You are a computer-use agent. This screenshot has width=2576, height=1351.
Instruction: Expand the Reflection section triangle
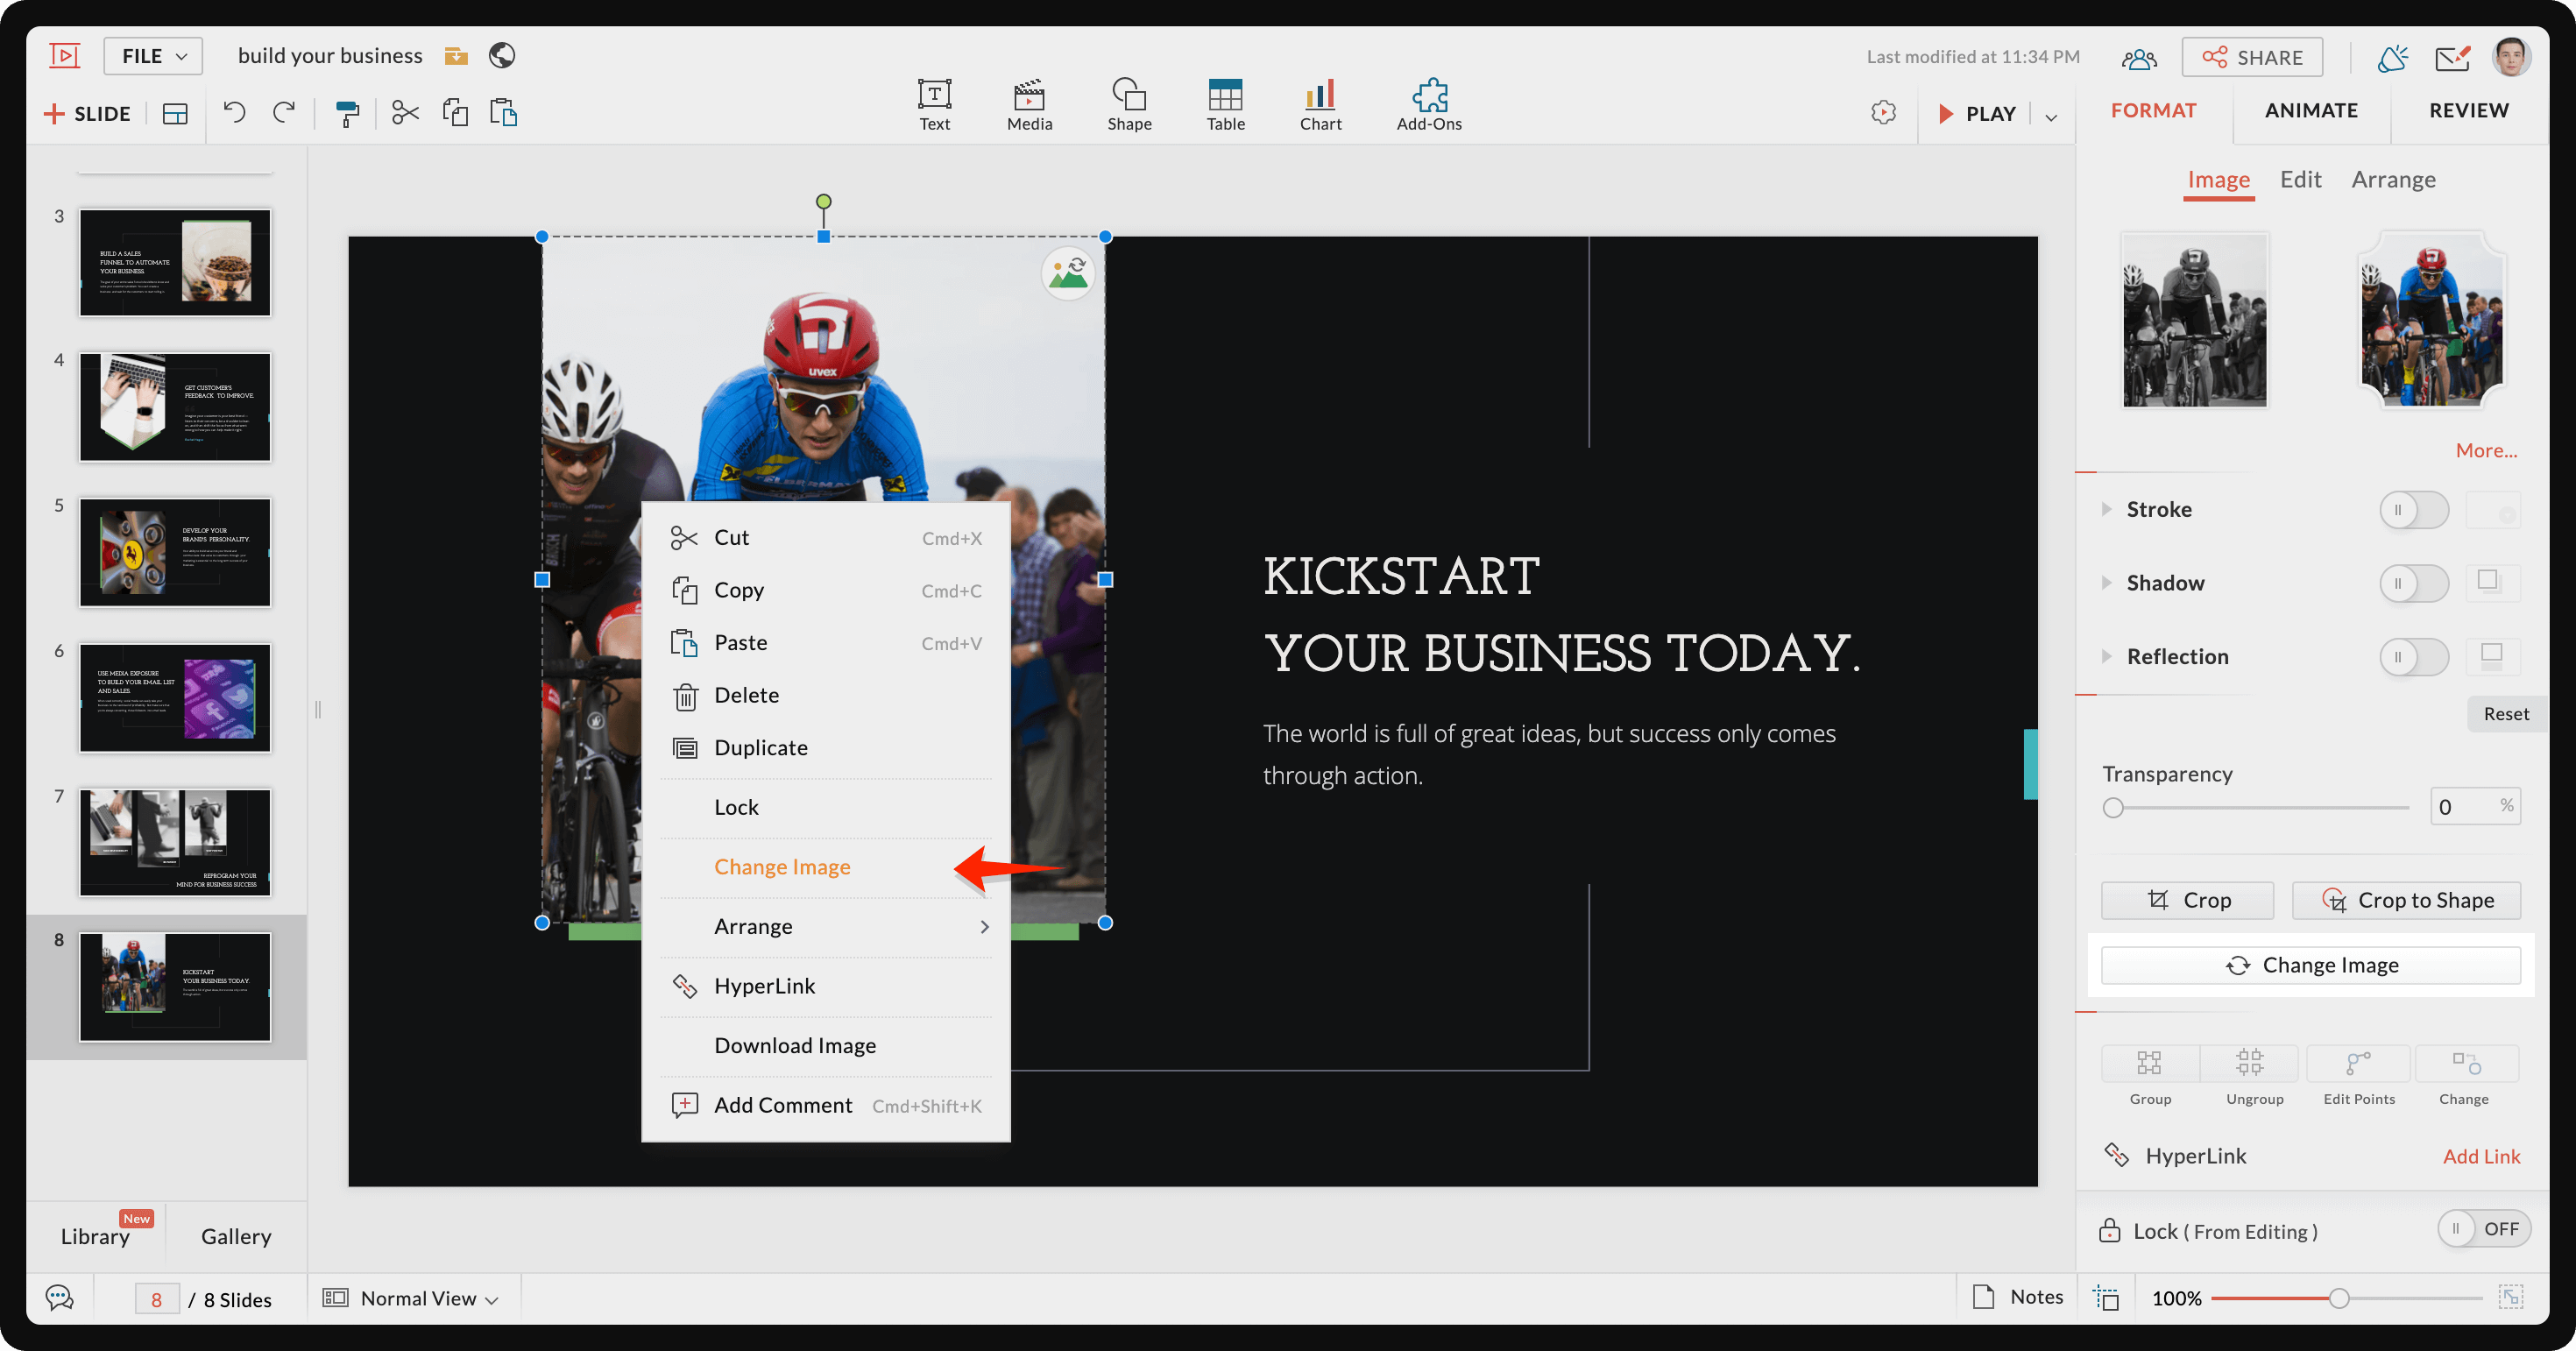(x=2106, y=656)
